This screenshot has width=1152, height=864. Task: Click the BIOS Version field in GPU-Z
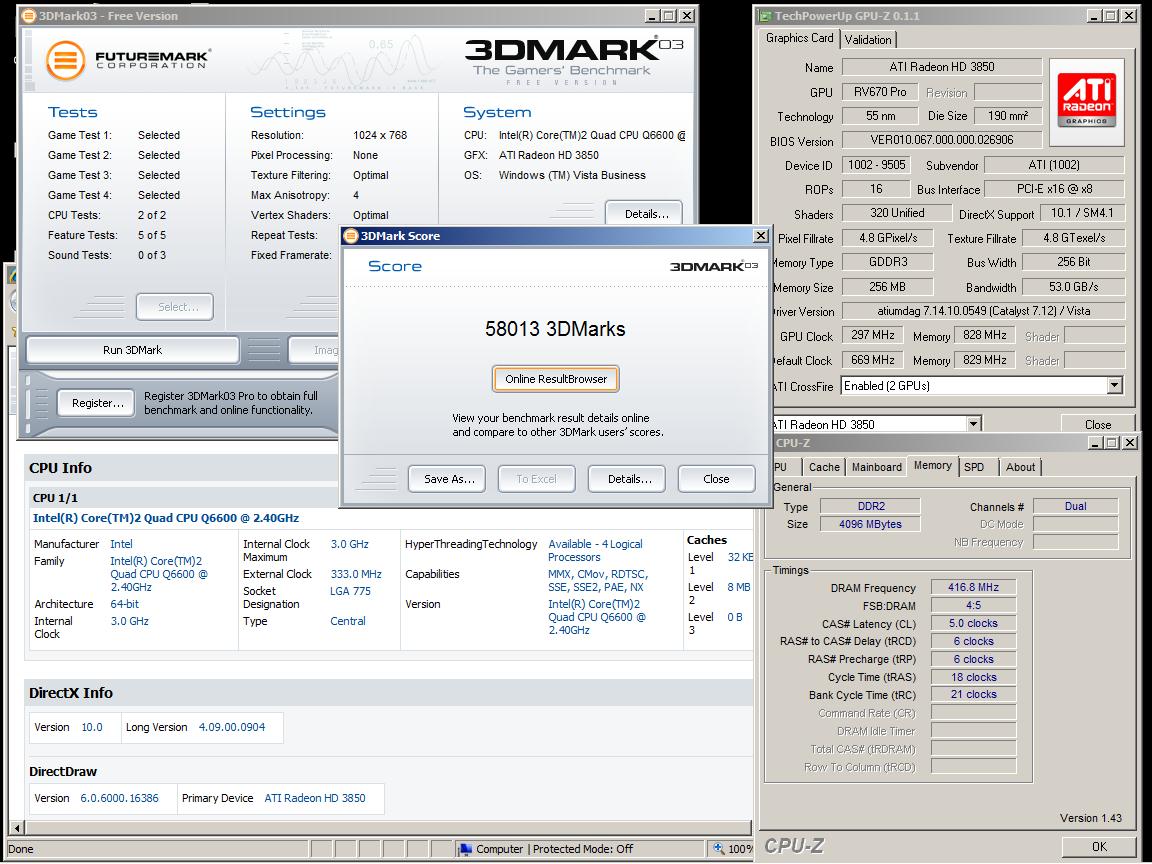tap(942, 140)
